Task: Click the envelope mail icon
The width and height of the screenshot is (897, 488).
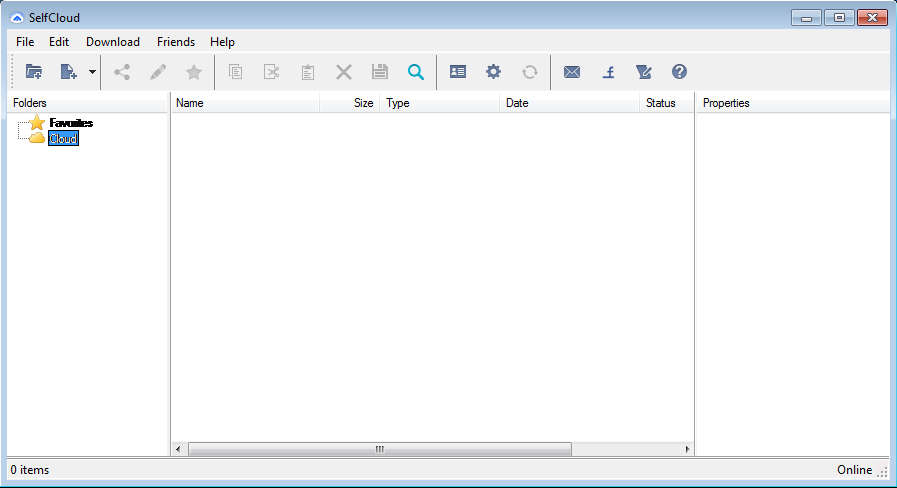Action: [x=572, y=72]
